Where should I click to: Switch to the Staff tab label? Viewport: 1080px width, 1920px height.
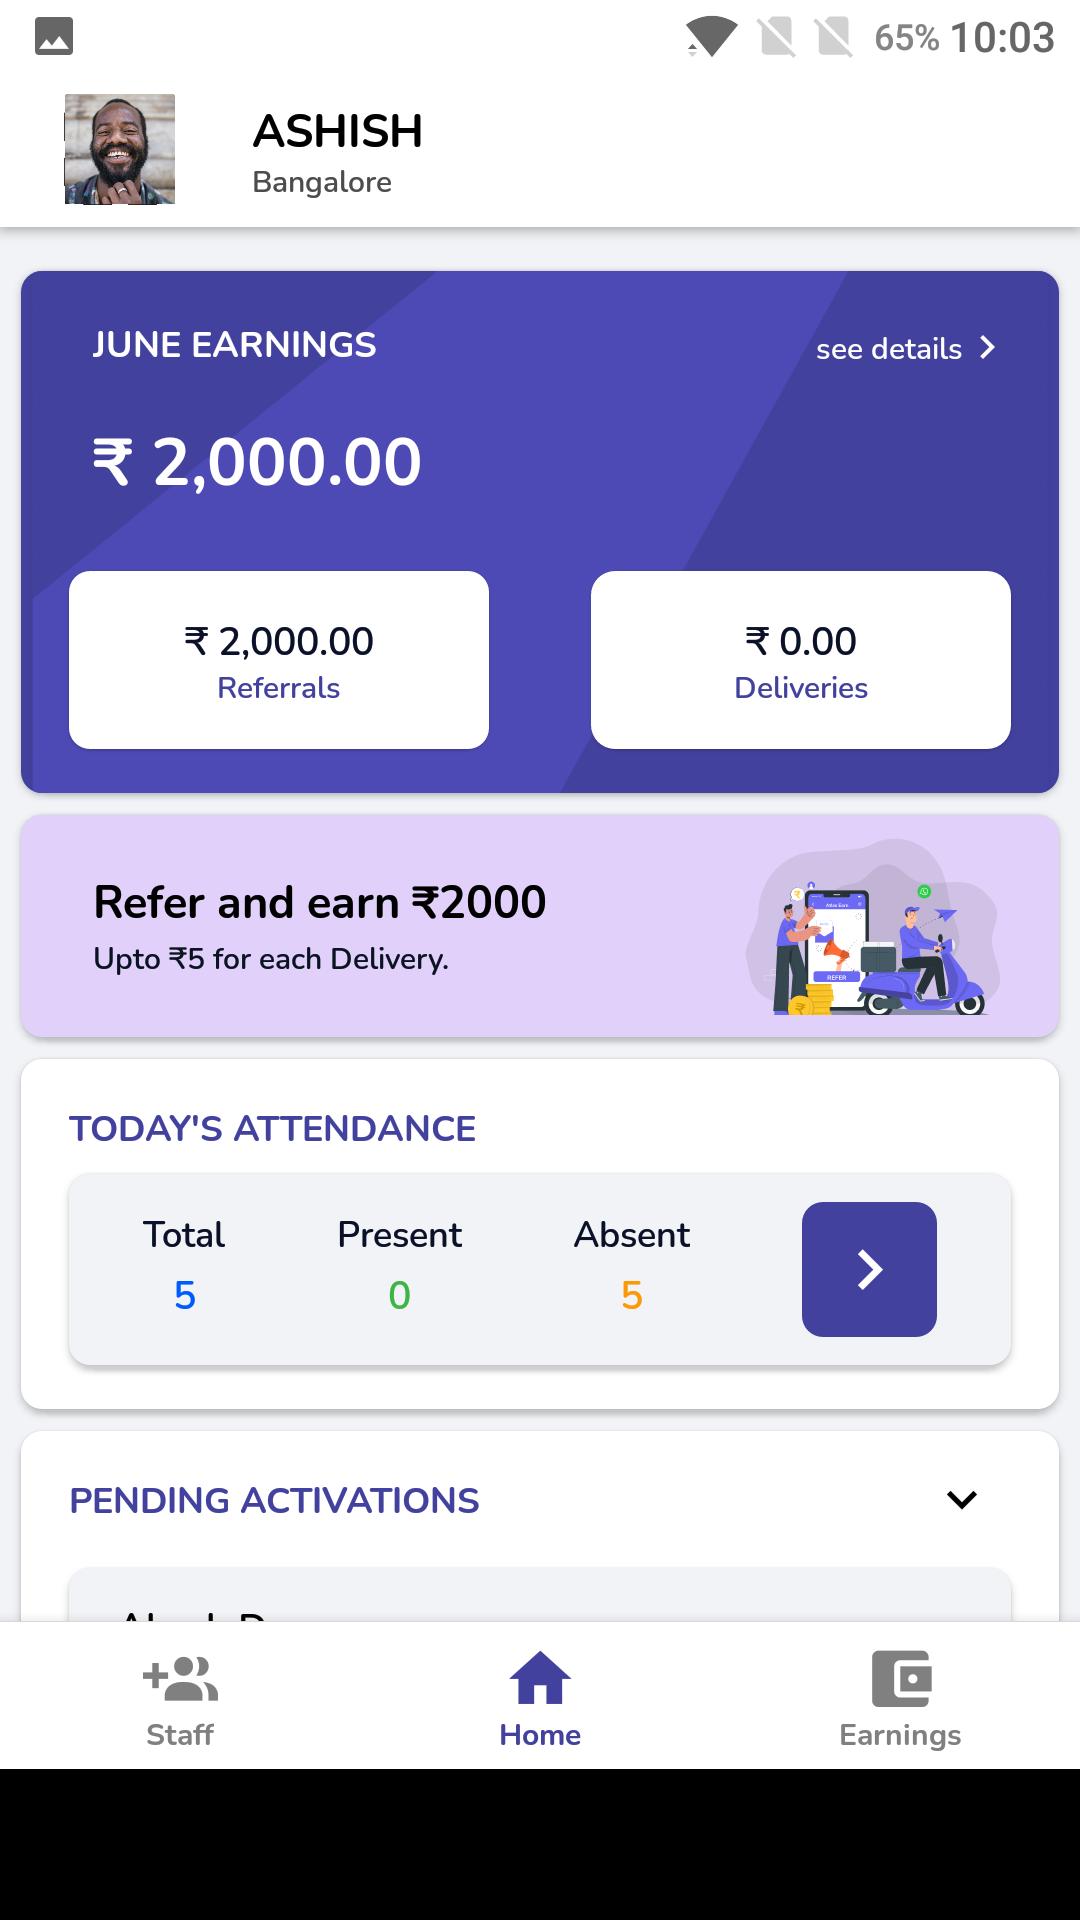(180, 1735)
